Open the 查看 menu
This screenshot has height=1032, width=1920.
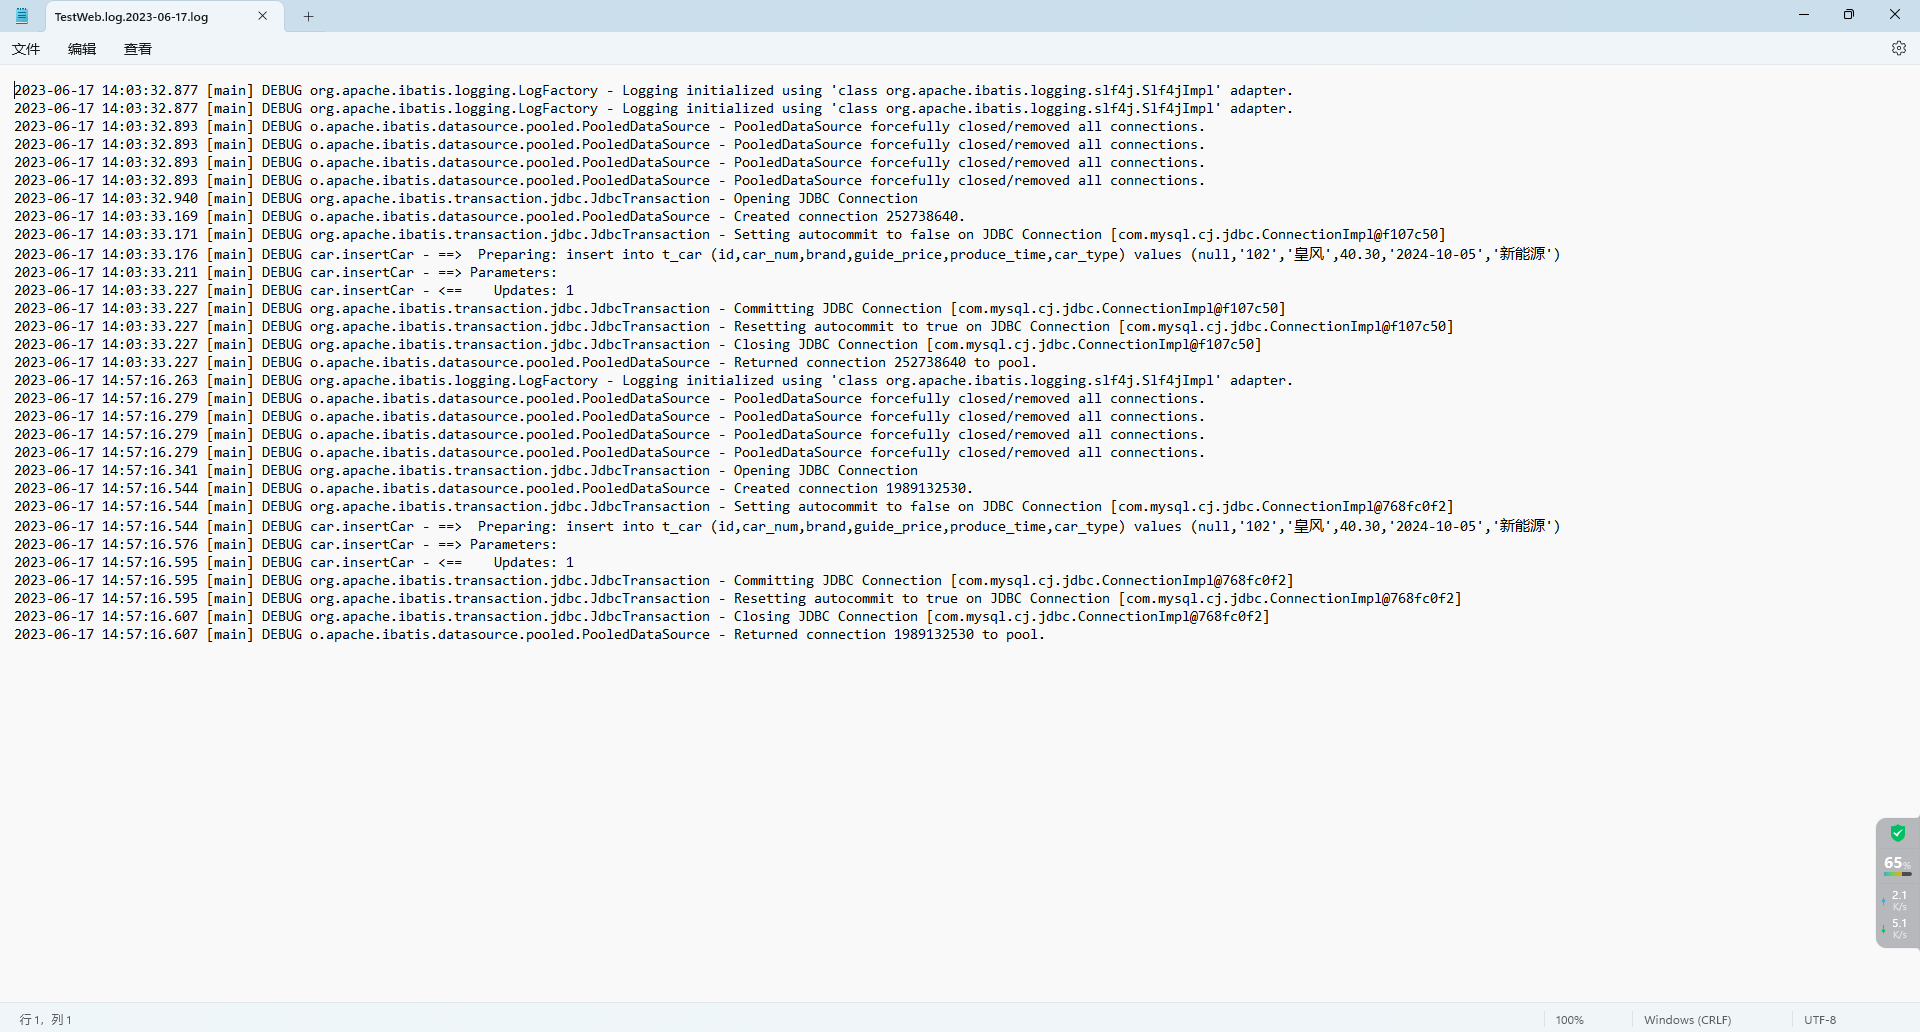click(138, 49)
